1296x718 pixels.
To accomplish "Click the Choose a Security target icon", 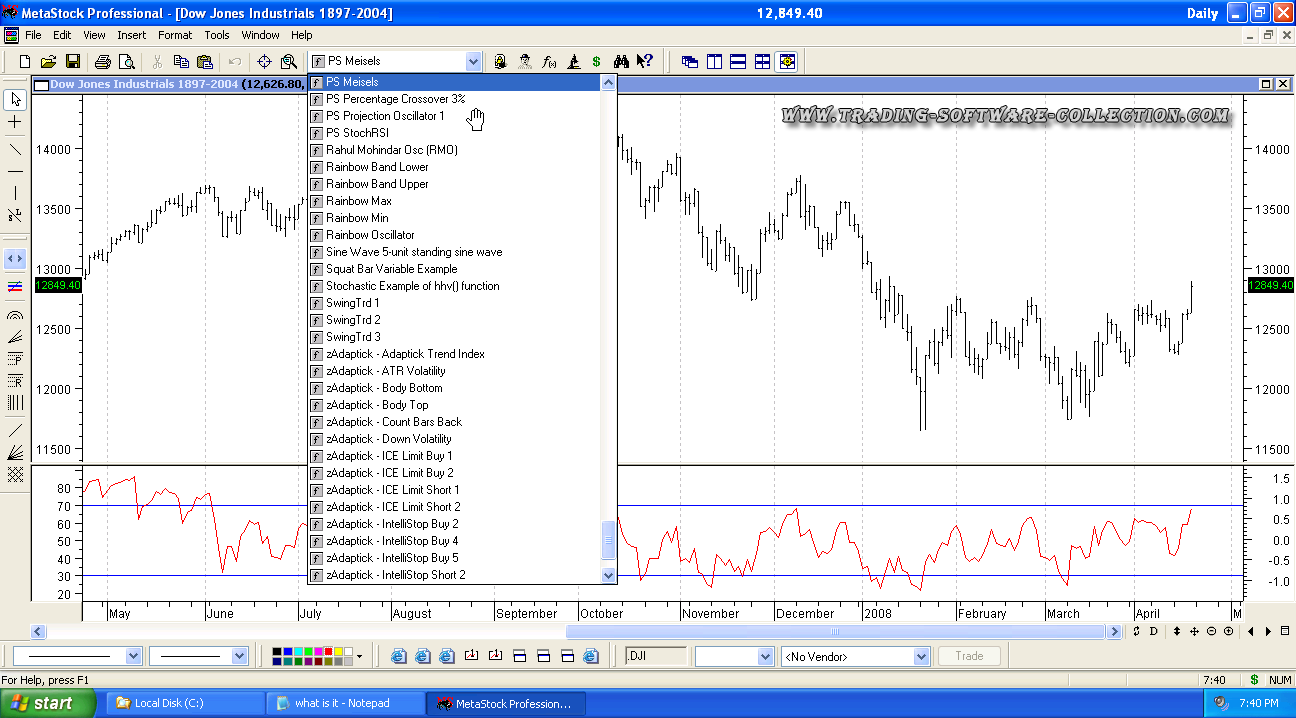I will tap(264, 62).
